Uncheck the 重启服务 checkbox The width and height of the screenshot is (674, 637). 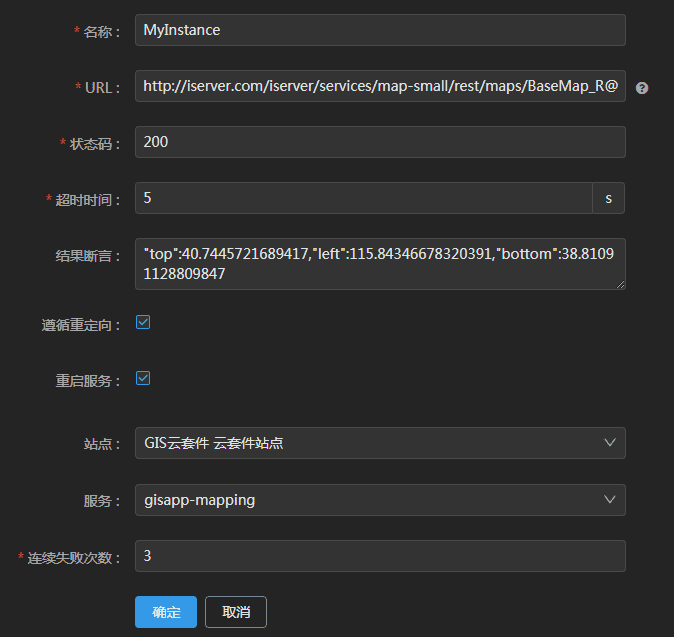[x=143, y=379]
